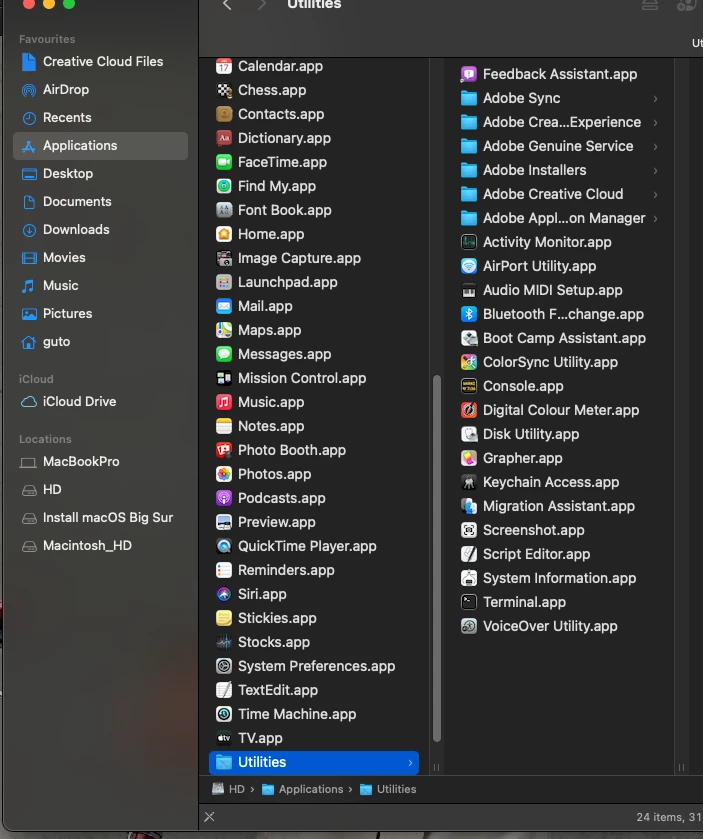The height and width of the screenshot is (839, 703).
Task: Expand the Adobe Sync folder chevron
Action: click(x=655, y=98)
